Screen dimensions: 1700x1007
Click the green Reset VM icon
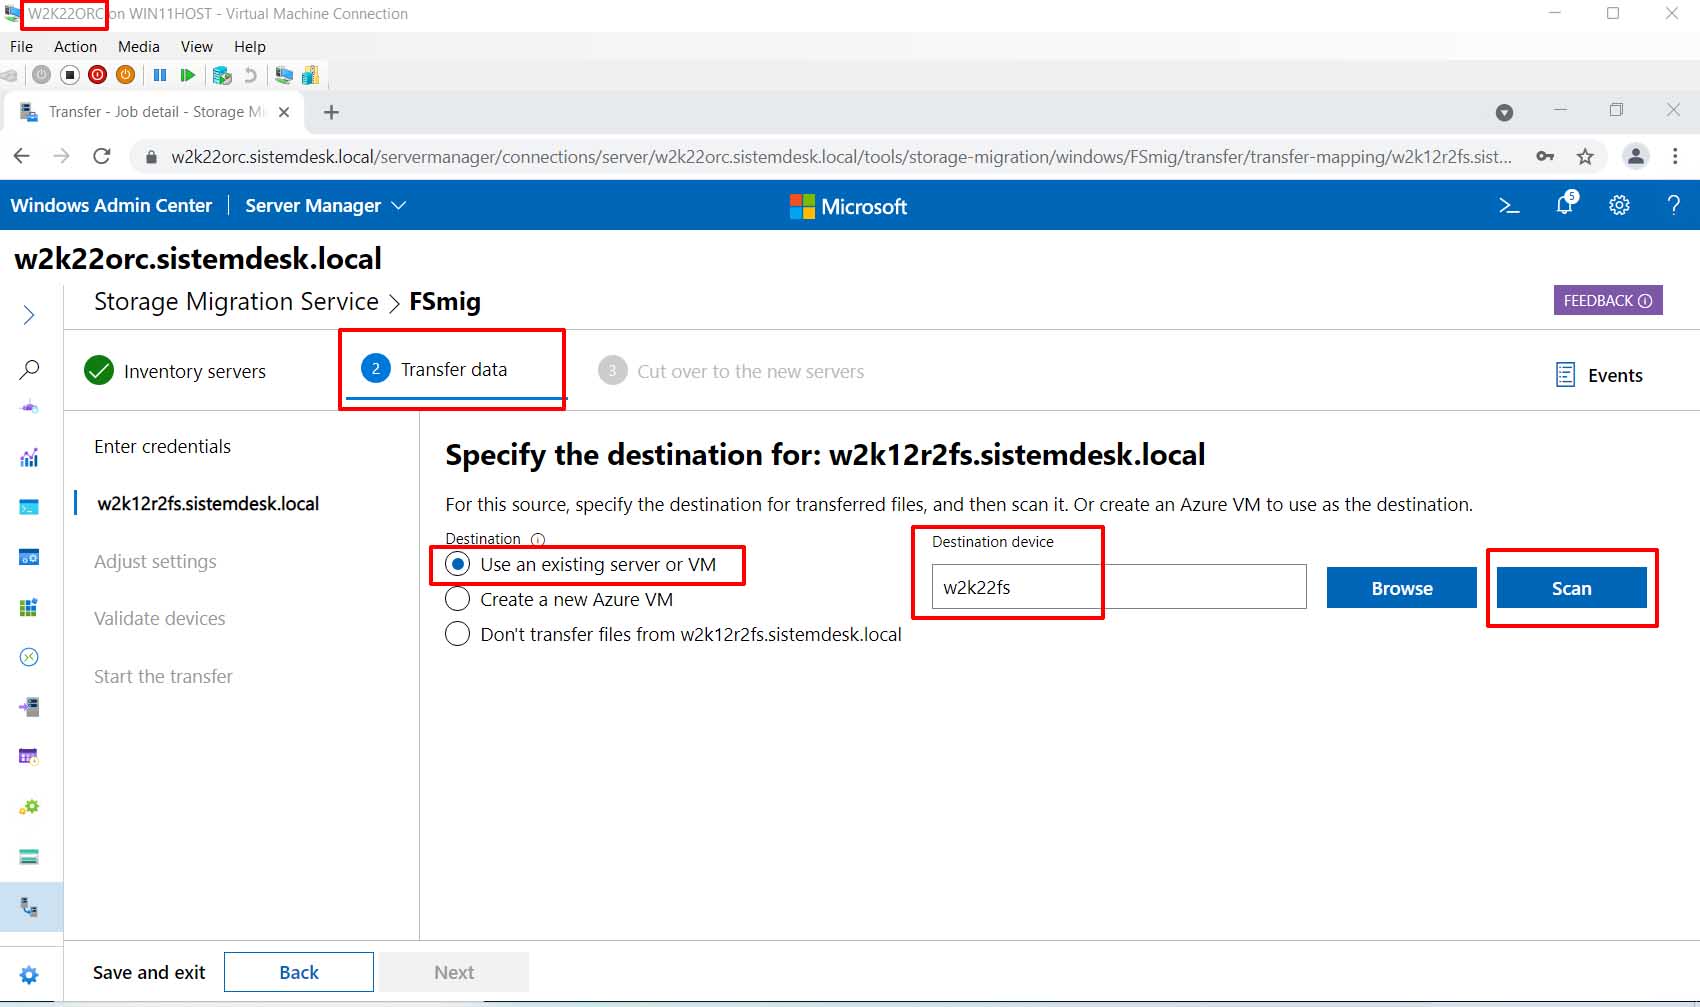(x=187, y=75)
